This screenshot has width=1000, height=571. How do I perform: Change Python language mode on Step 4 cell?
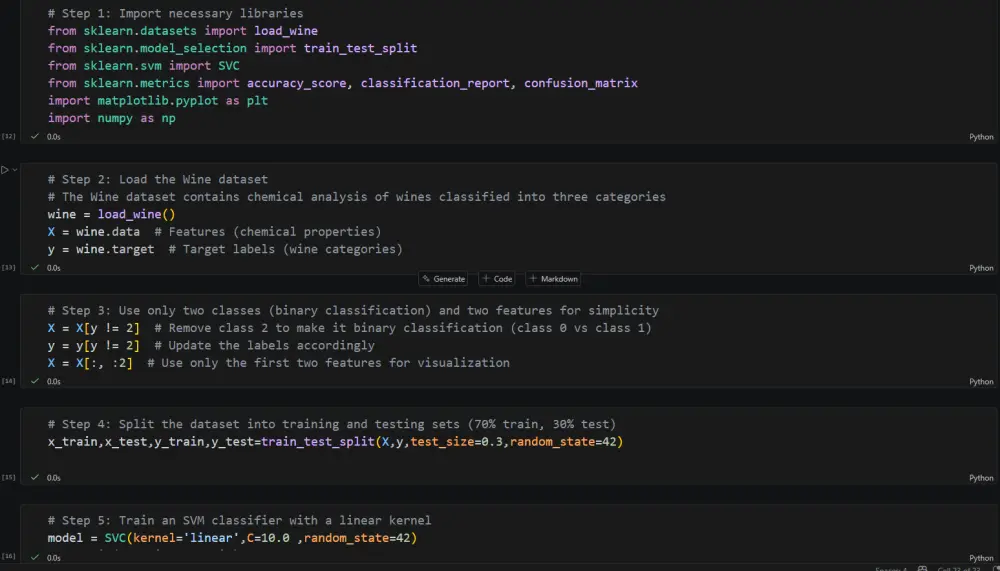pyautogui.click(x=981, y=478)
